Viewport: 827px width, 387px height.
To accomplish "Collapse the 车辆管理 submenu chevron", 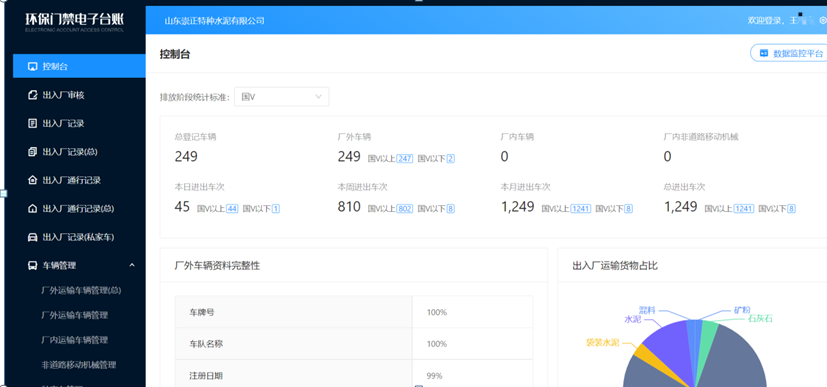I will pos(132,265).
